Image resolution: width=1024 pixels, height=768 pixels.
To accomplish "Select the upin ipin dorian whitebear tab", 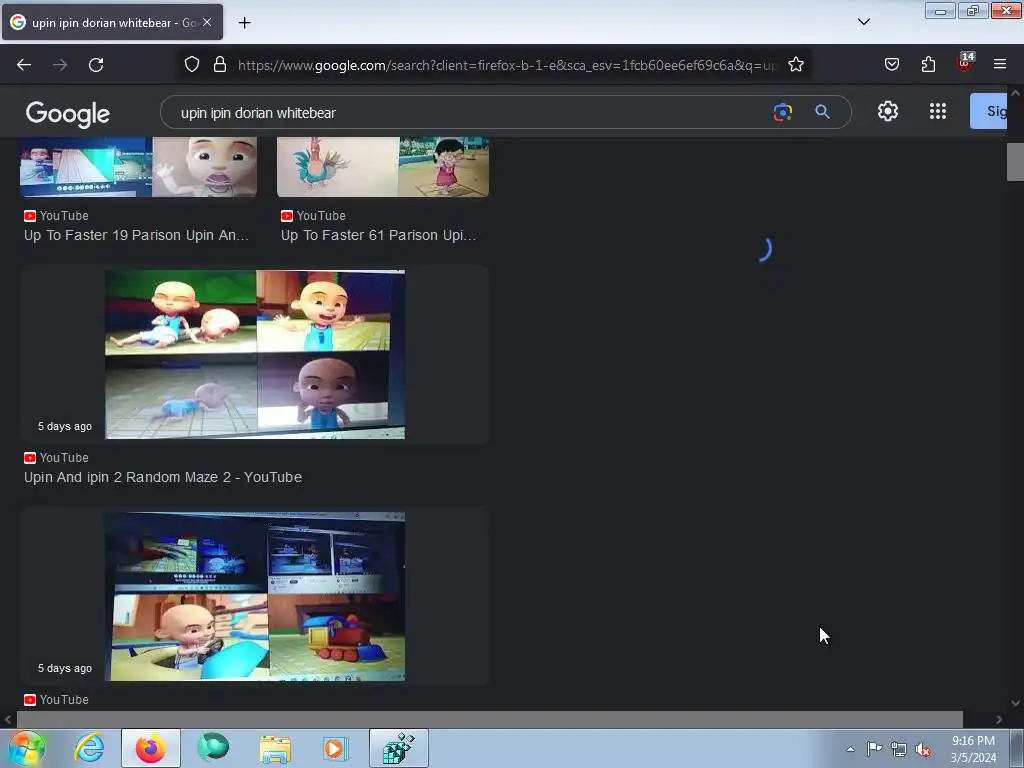I will (112, 22).
